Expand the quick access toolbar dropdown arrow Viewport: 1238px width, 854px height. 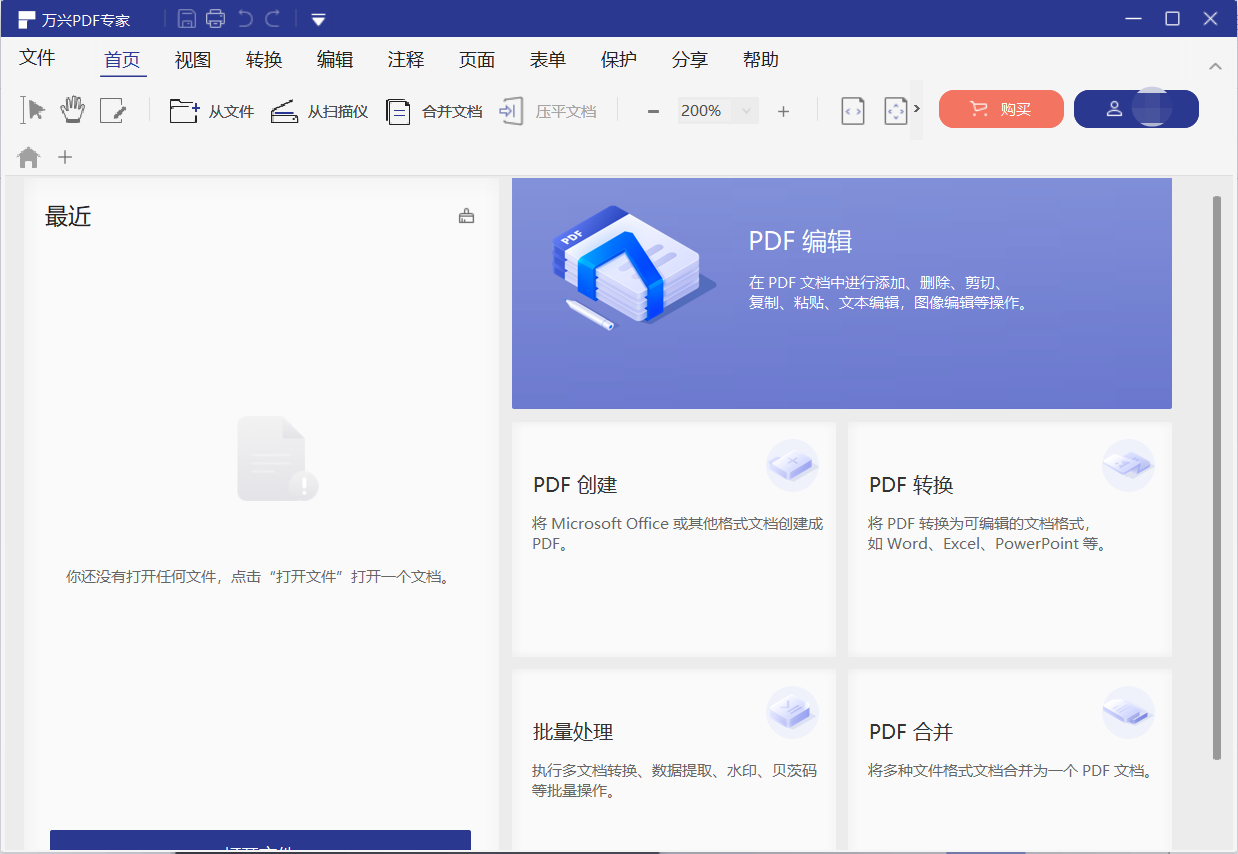coord(318,19)
